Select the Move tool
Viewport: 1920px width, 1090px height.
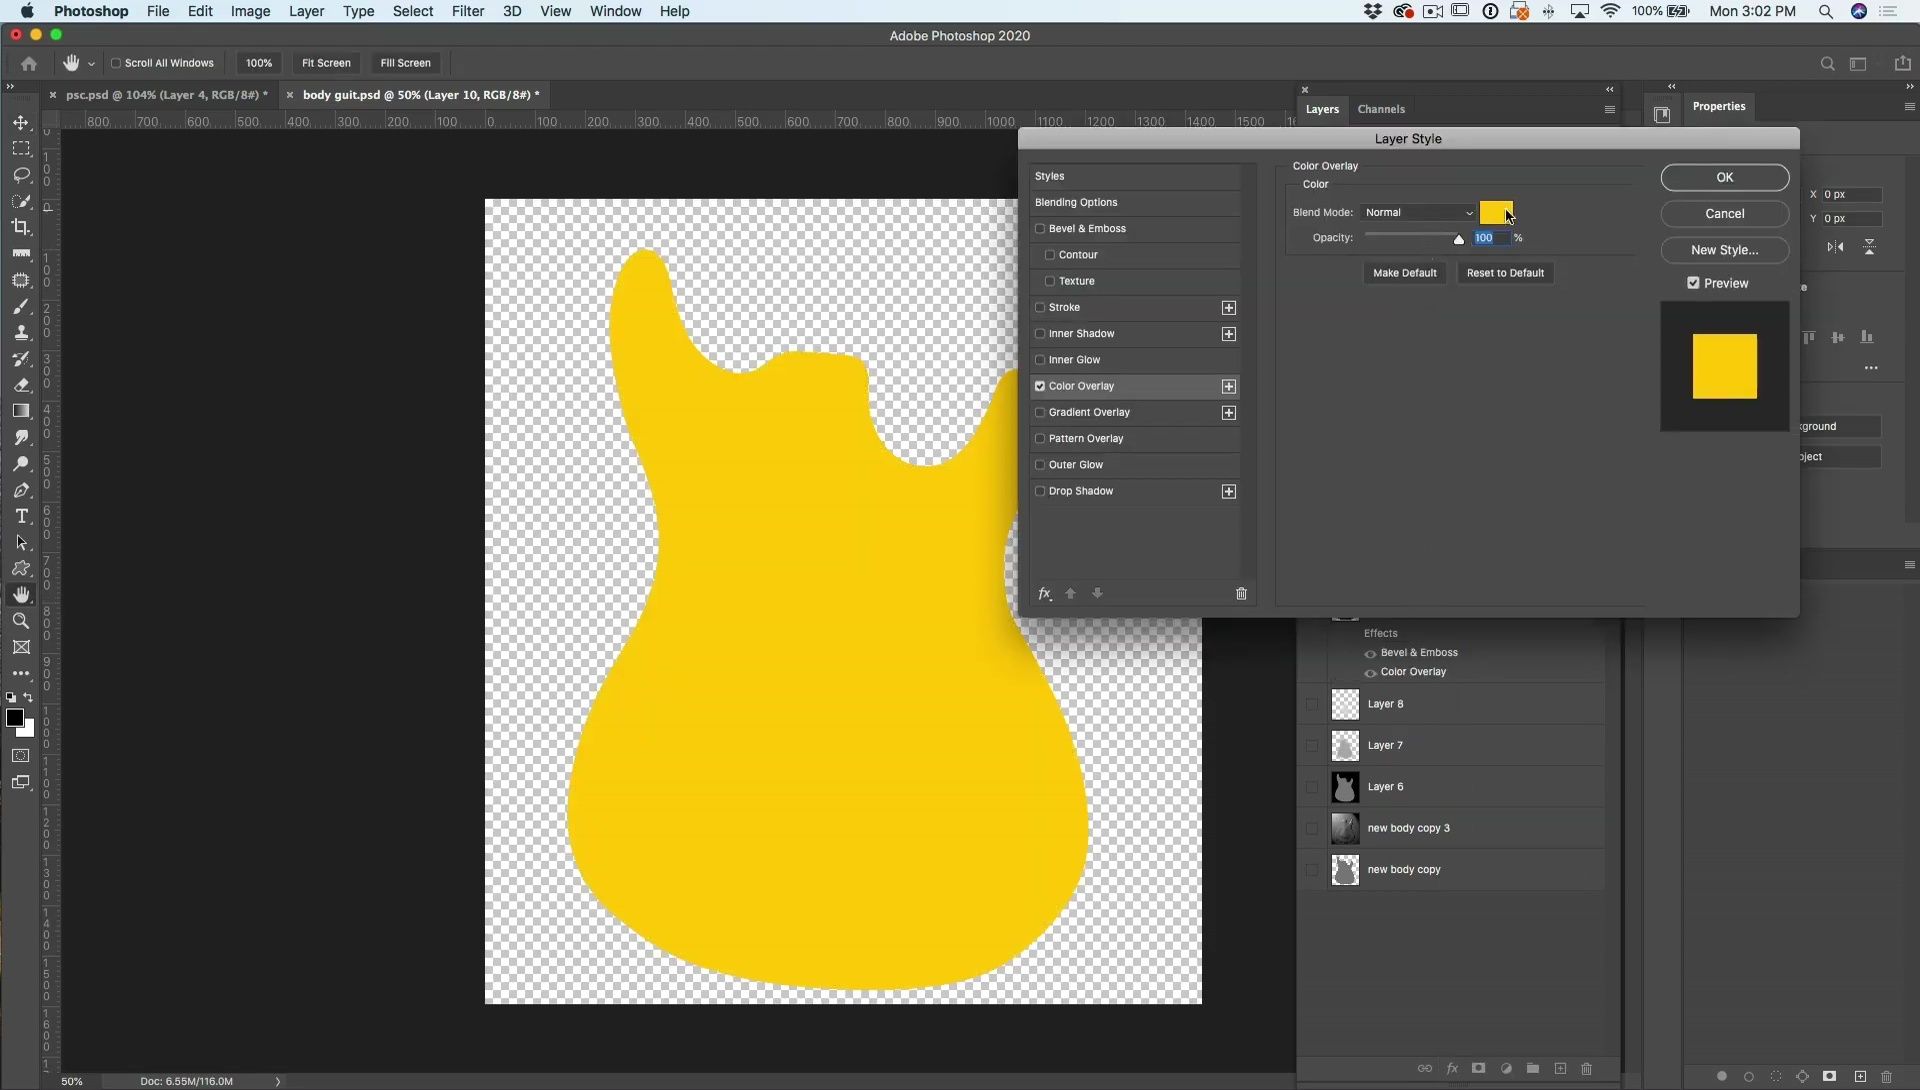point(21,123)
